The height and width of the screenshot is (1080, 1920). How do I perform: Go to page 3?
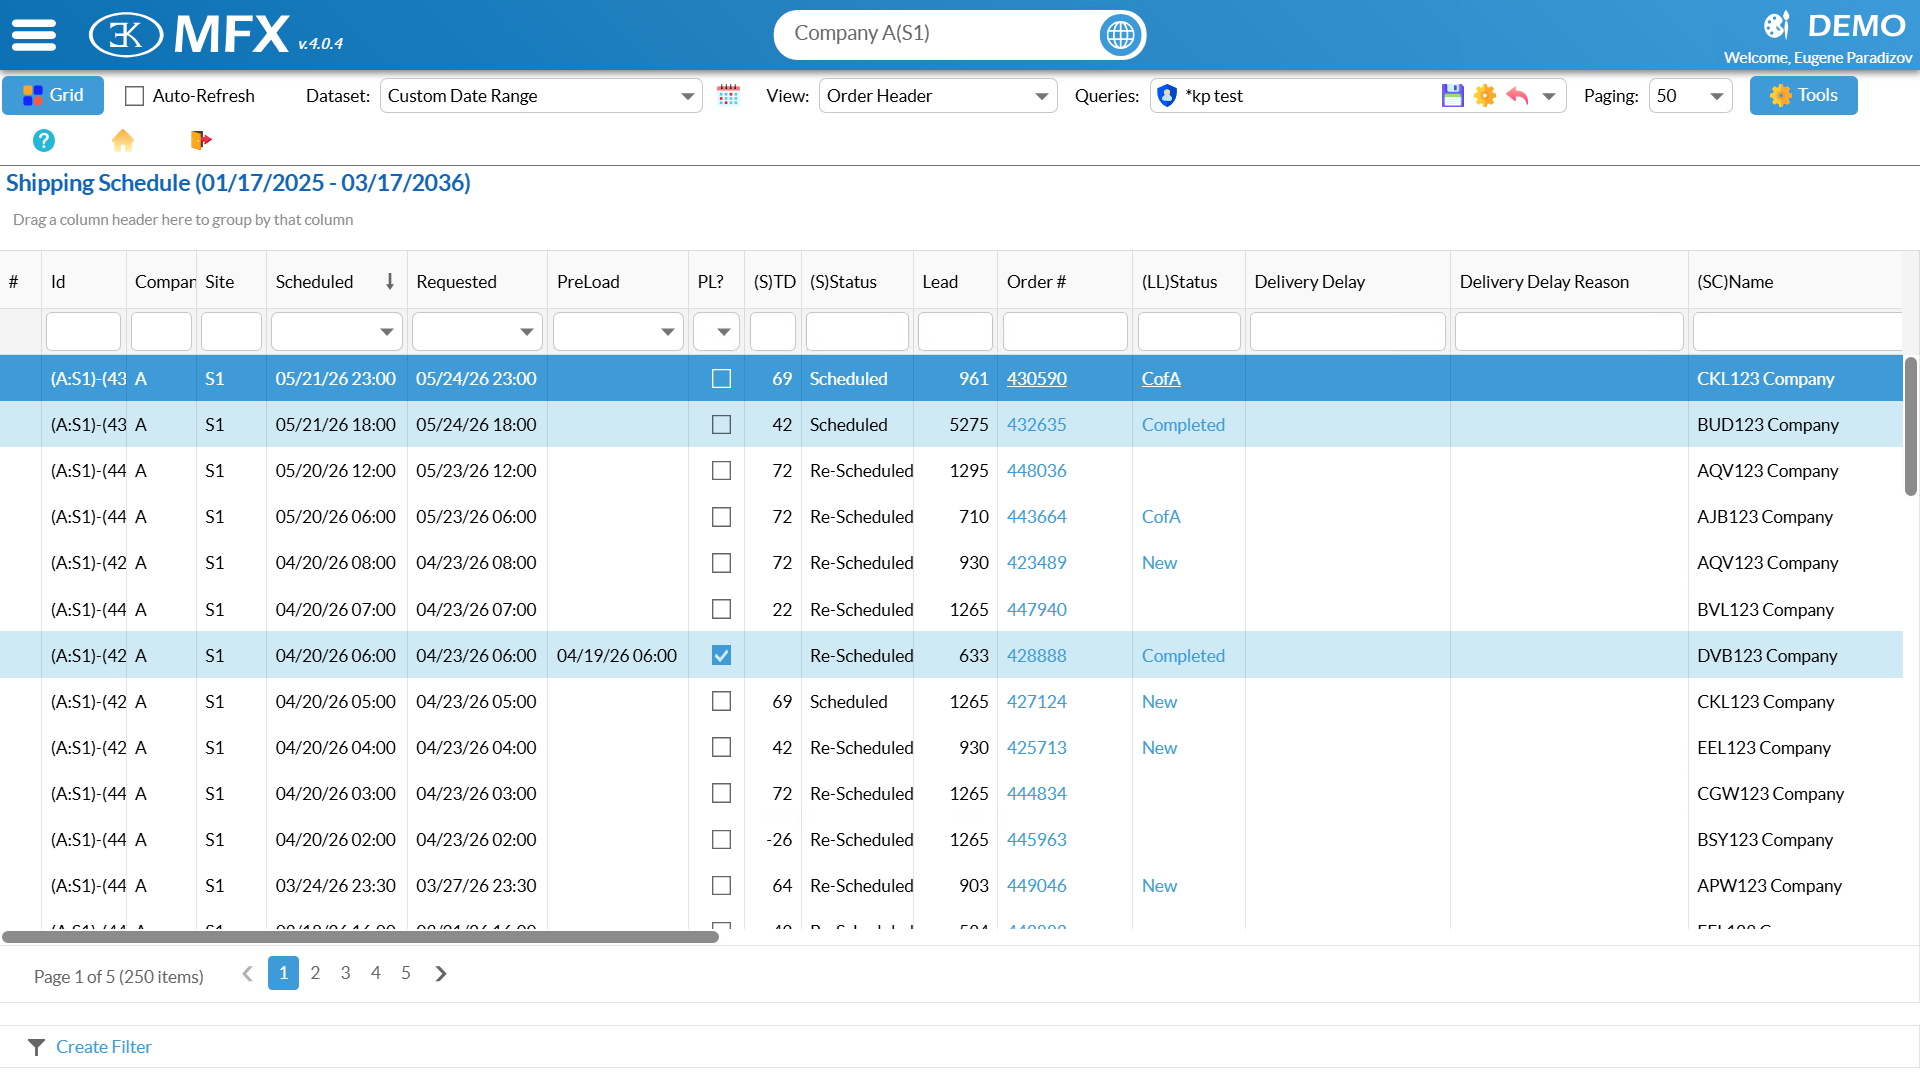[345, 973]
